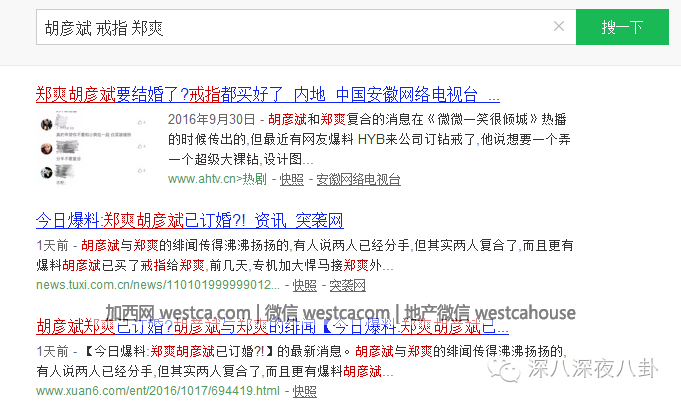The width and height of the screenshot is (681, 402).
Task: Visit the www.xuan6.com article URL
Action: pyautogui.click(x=158, y=391)
